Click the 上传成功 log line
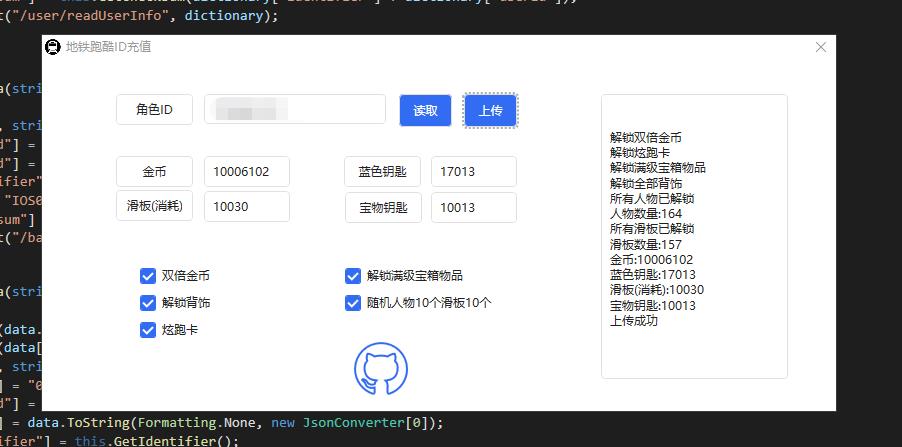This screenshot has height=447, width=902. 634,320
